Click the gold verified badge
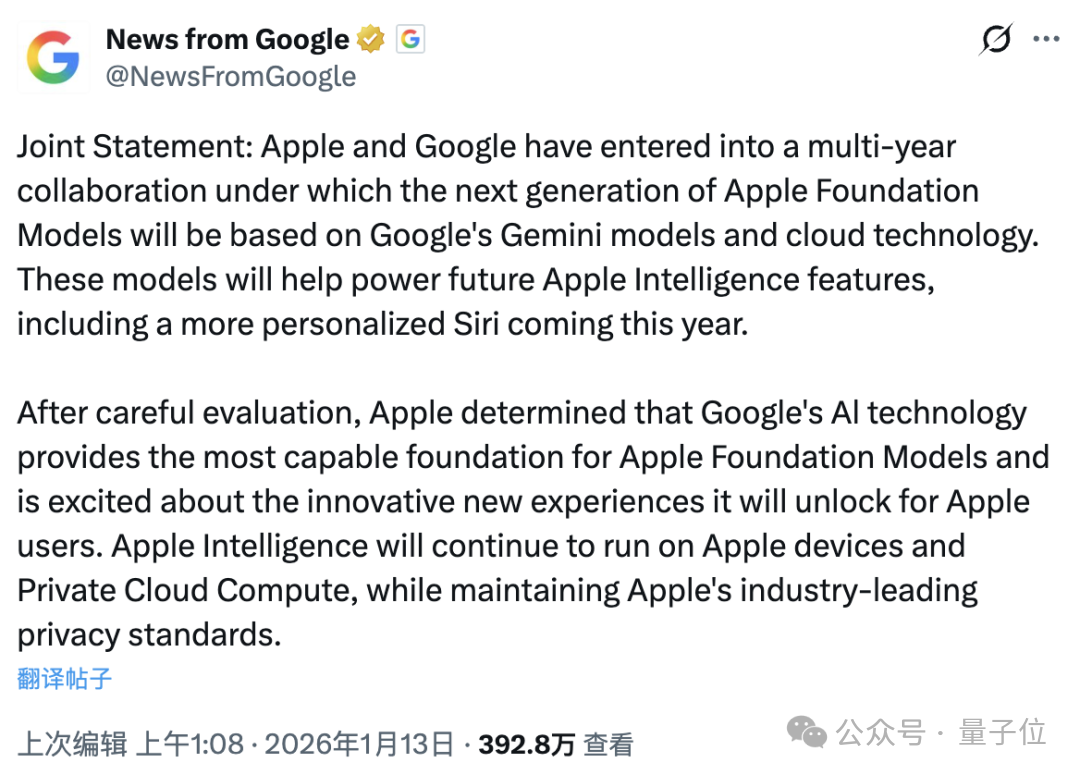 point(371,39)
